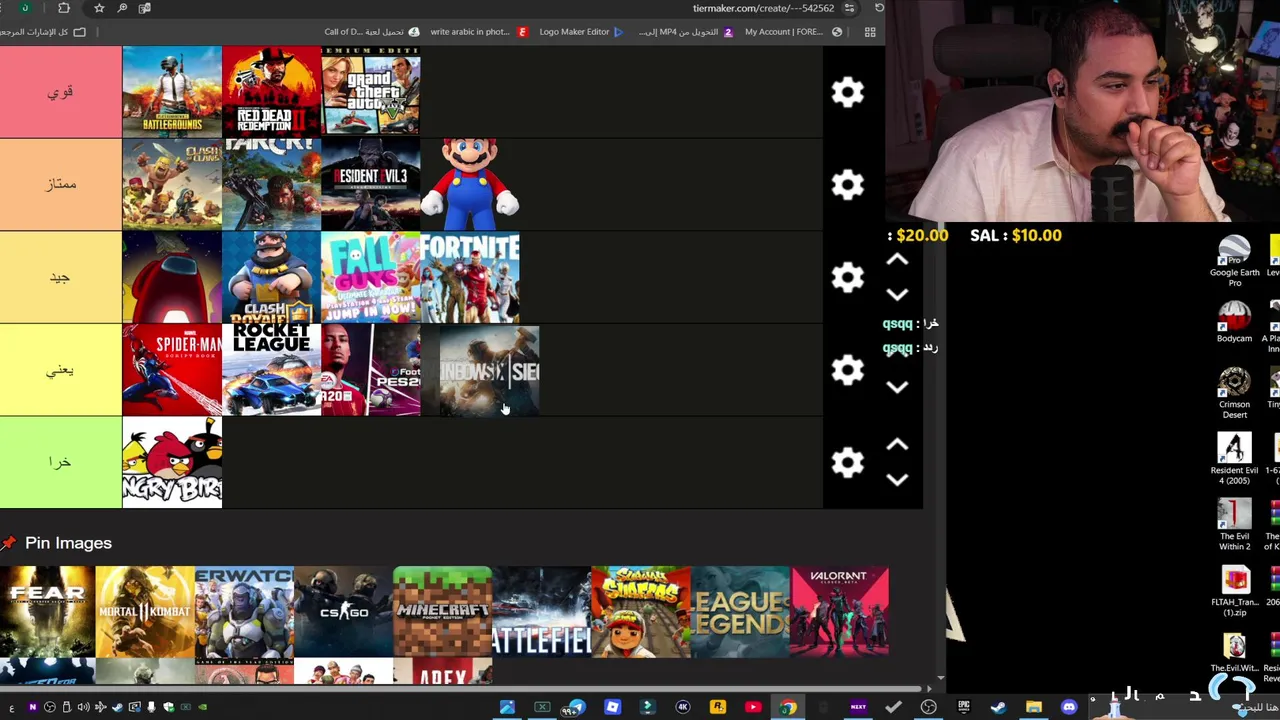
Task: Click the zoom magnifier icon in address bar
Action: tap(122, 8)
